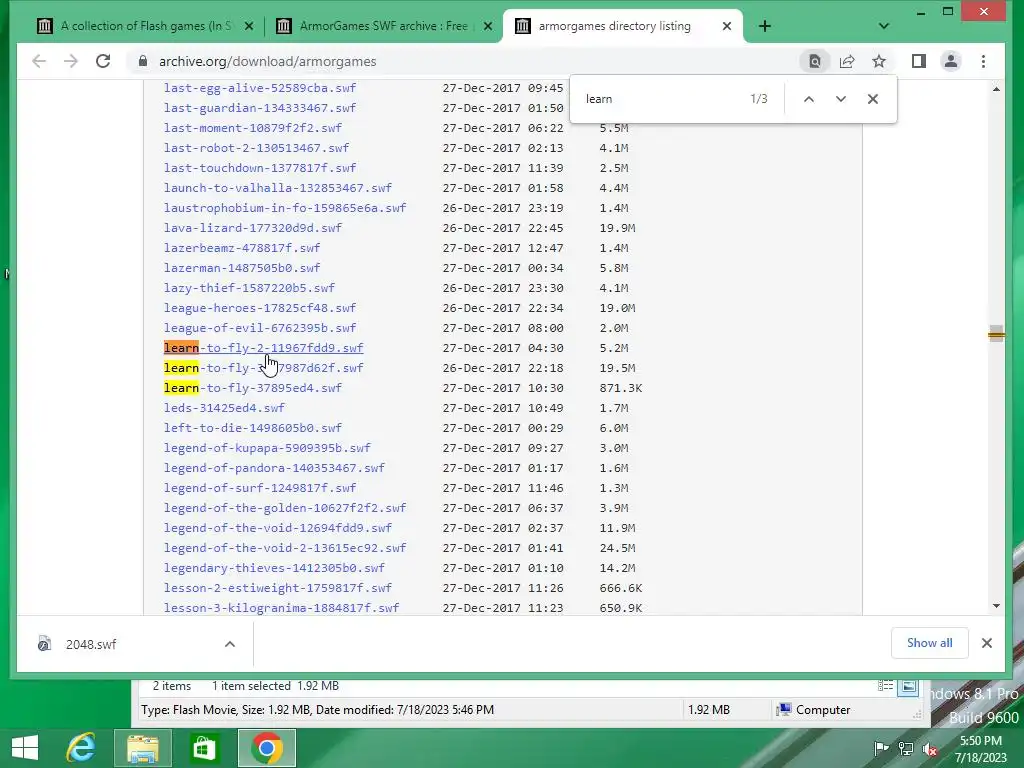
Task: Jump to next find result
Action: [840, 99]
